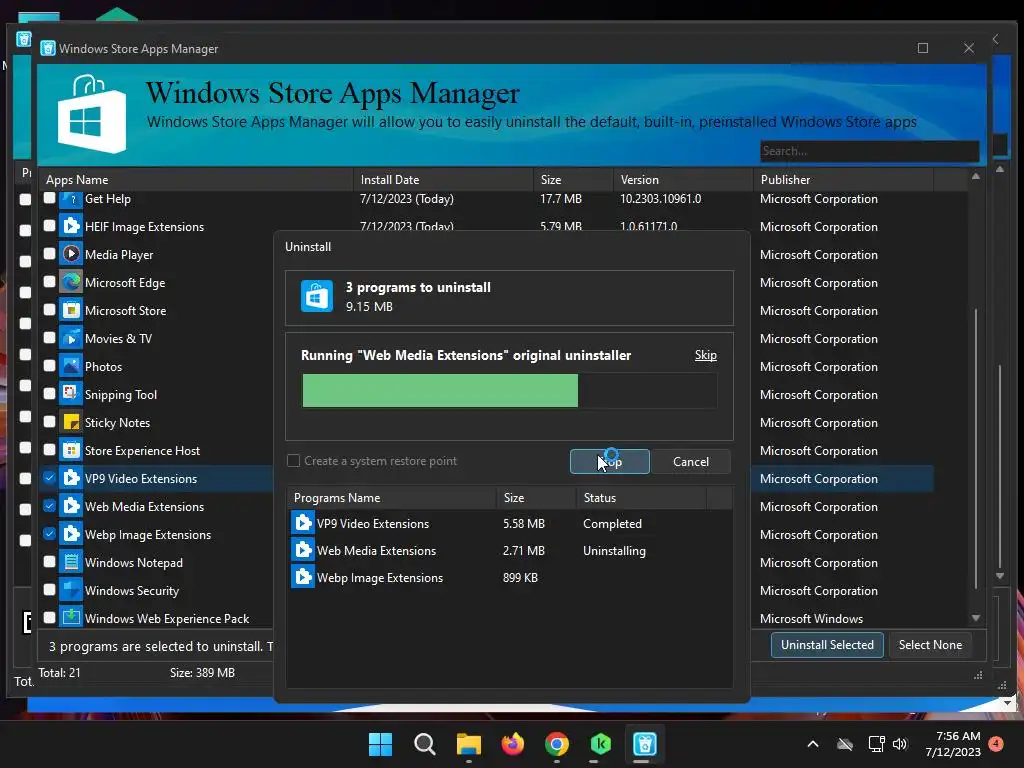This screenshot has width=1024, height=768.
Task: Open File Explorer from the taskbar
Action: coord(468,744)
